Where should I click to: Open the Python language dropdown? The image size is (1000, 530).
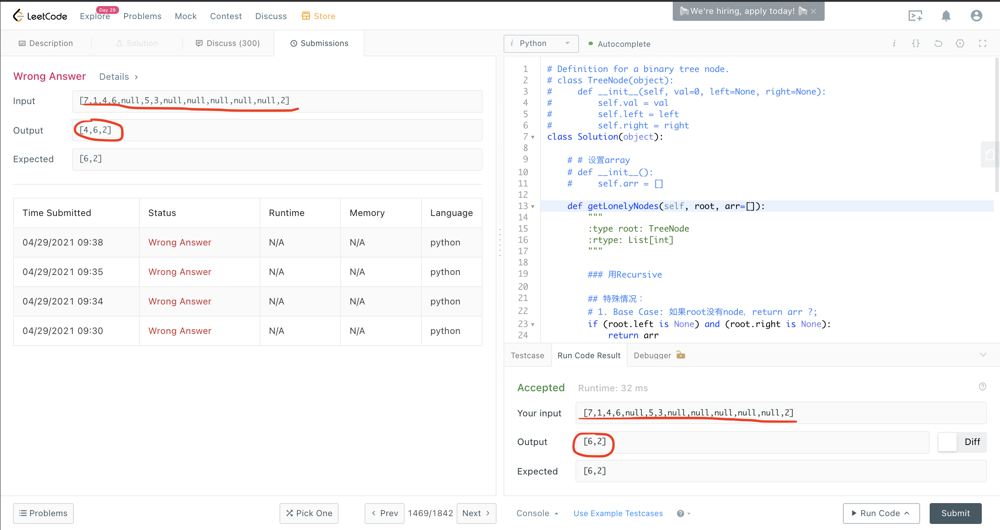[x=541, y=43]
